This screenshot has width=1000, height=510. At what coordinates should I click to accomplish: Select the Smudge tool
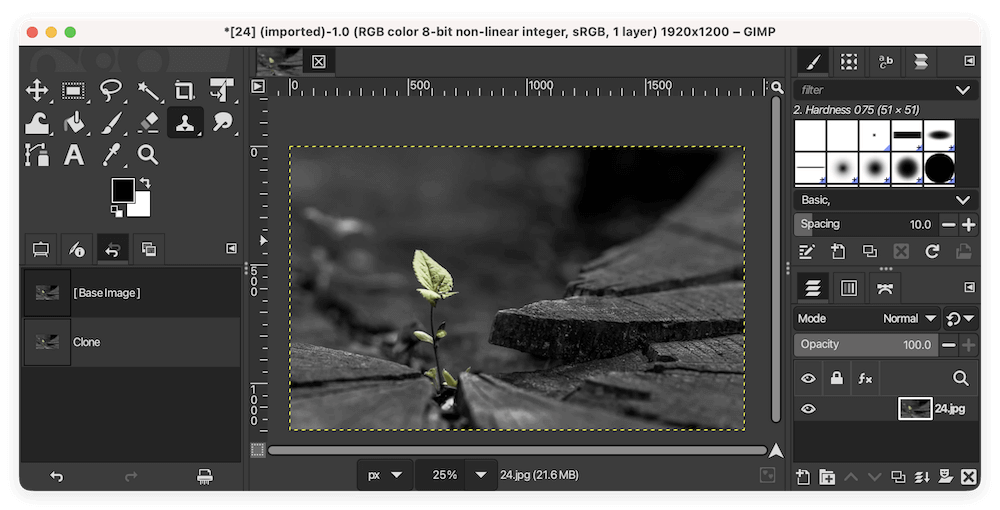coord(222,122)
